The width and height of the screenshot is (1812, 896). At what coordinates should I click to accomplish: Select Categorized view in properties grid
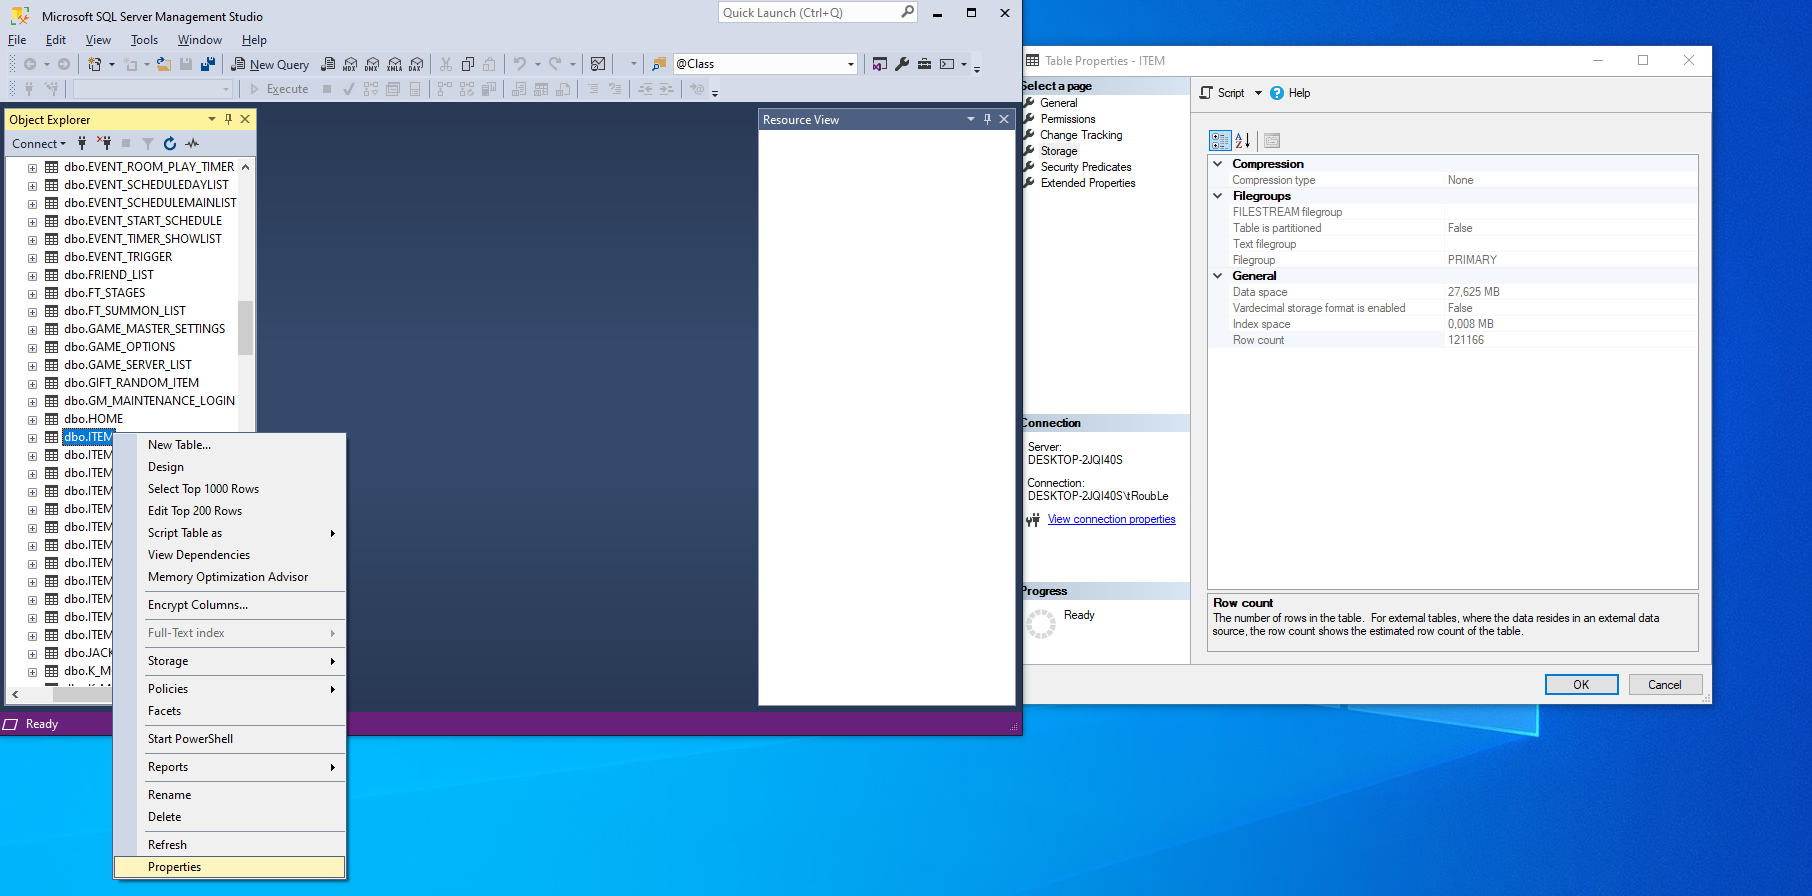point(1220,140)
